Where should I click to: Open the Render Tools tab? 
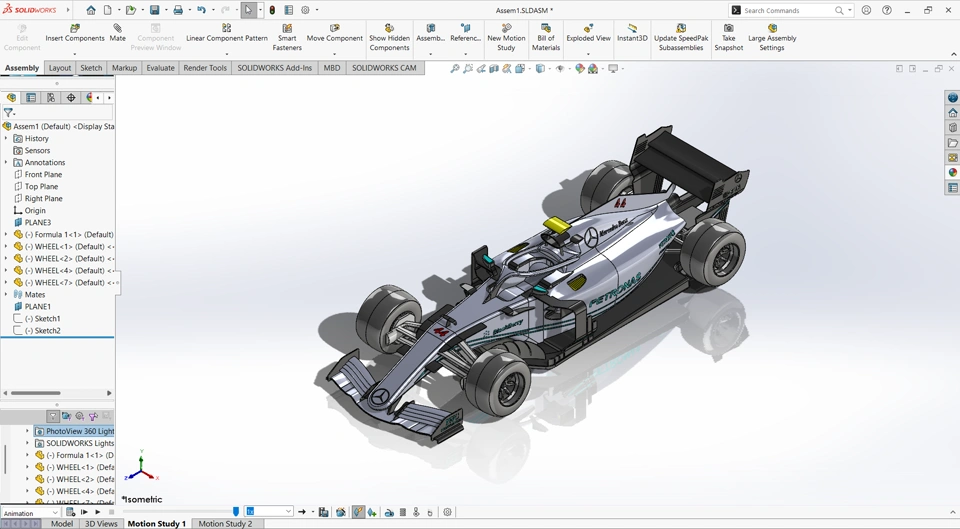[205, 68]
